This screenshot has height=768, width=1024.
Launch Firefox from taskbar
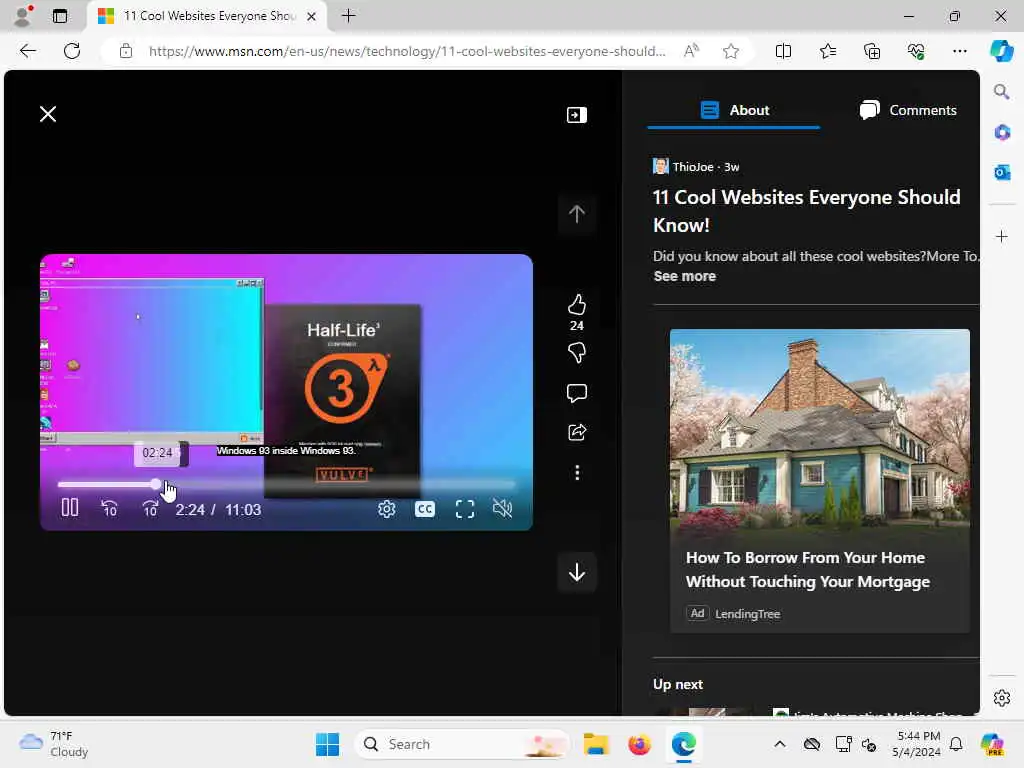pos(639,744)
